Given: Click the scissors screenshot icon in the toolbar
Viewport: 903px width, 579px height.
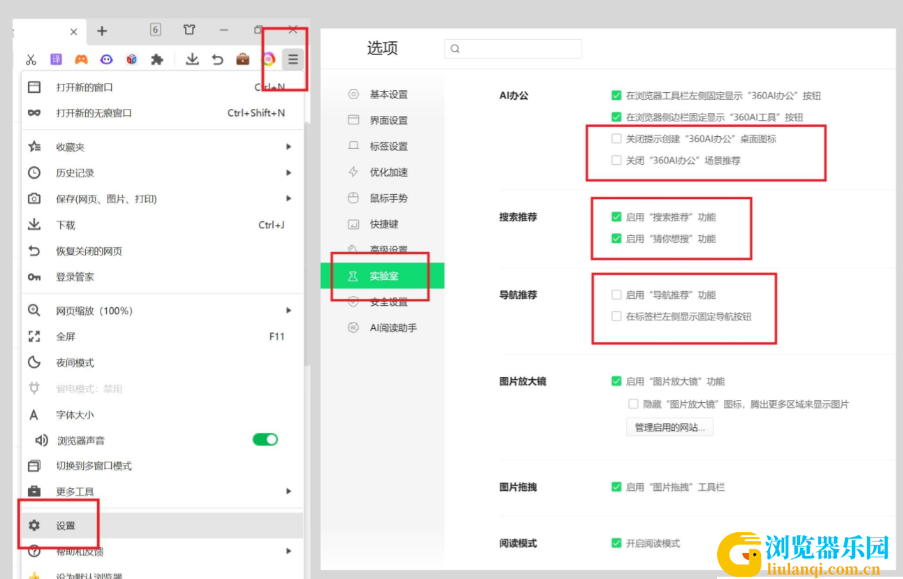Looking at the screenshot, I should click(31, 59).
